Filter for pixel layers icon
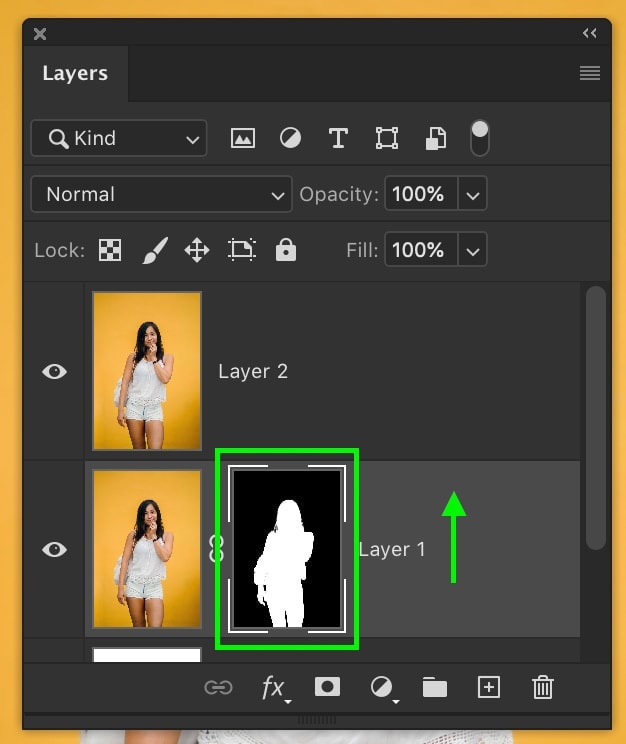The width and height of the screenshot is (626, 744). [x=243, y=139]
